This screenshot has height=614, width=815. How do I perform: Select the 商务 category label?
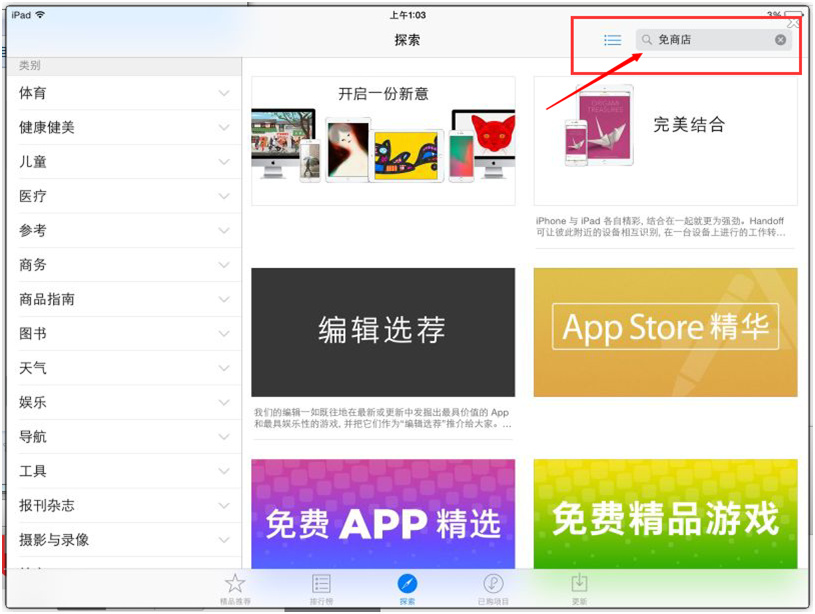33,265
